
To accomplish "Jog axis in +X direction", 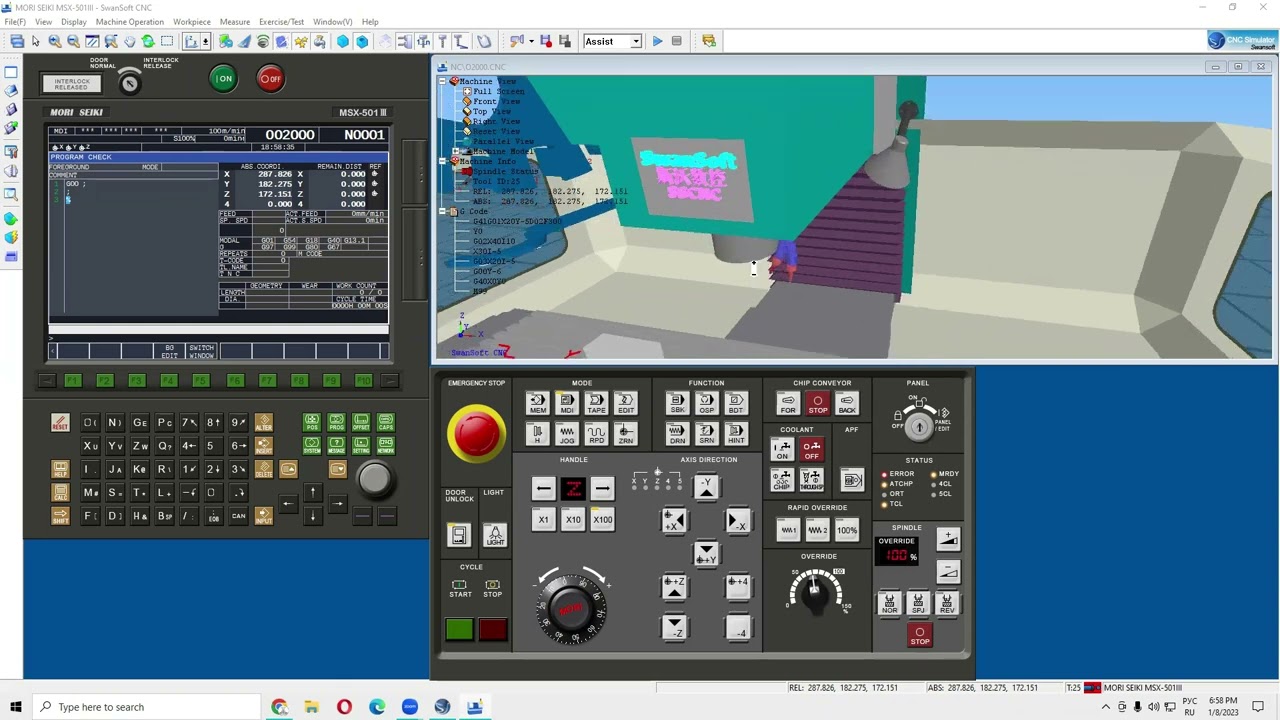I will coord(673,521).
